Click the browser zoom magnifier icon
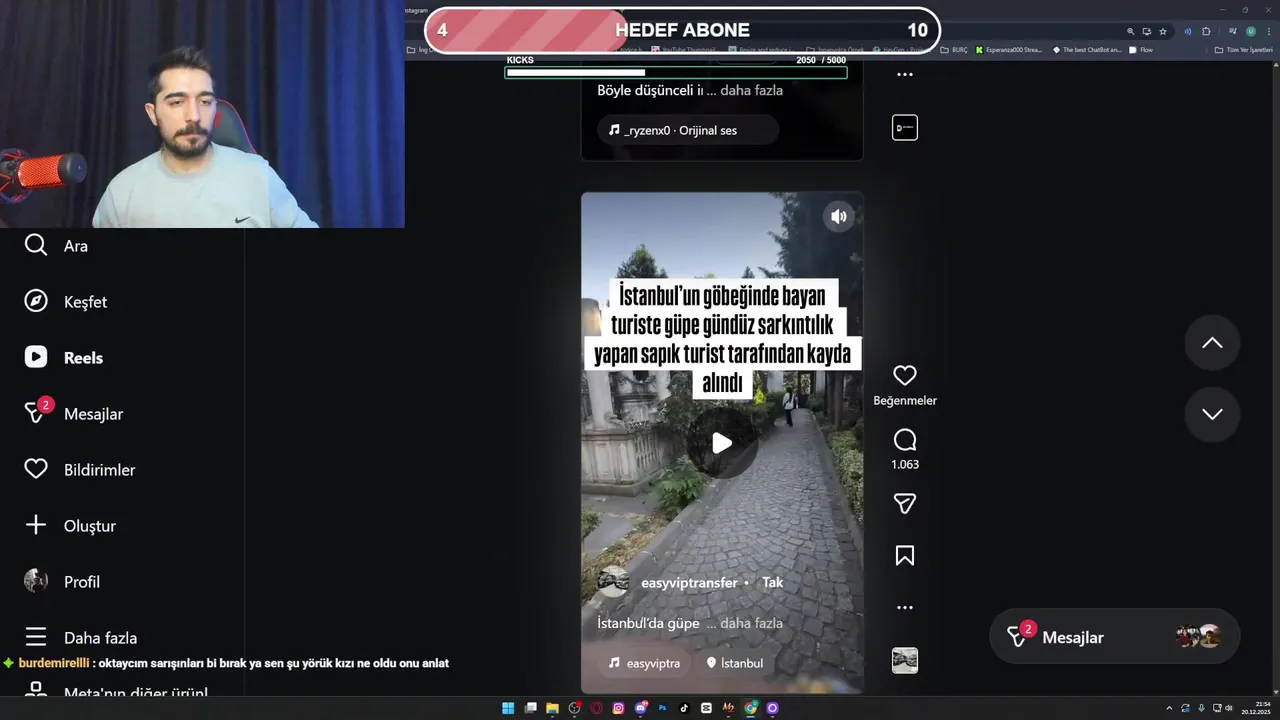Image resolution: width=1280 pixels, height=720 pixels. click(x=1131, y=31)
